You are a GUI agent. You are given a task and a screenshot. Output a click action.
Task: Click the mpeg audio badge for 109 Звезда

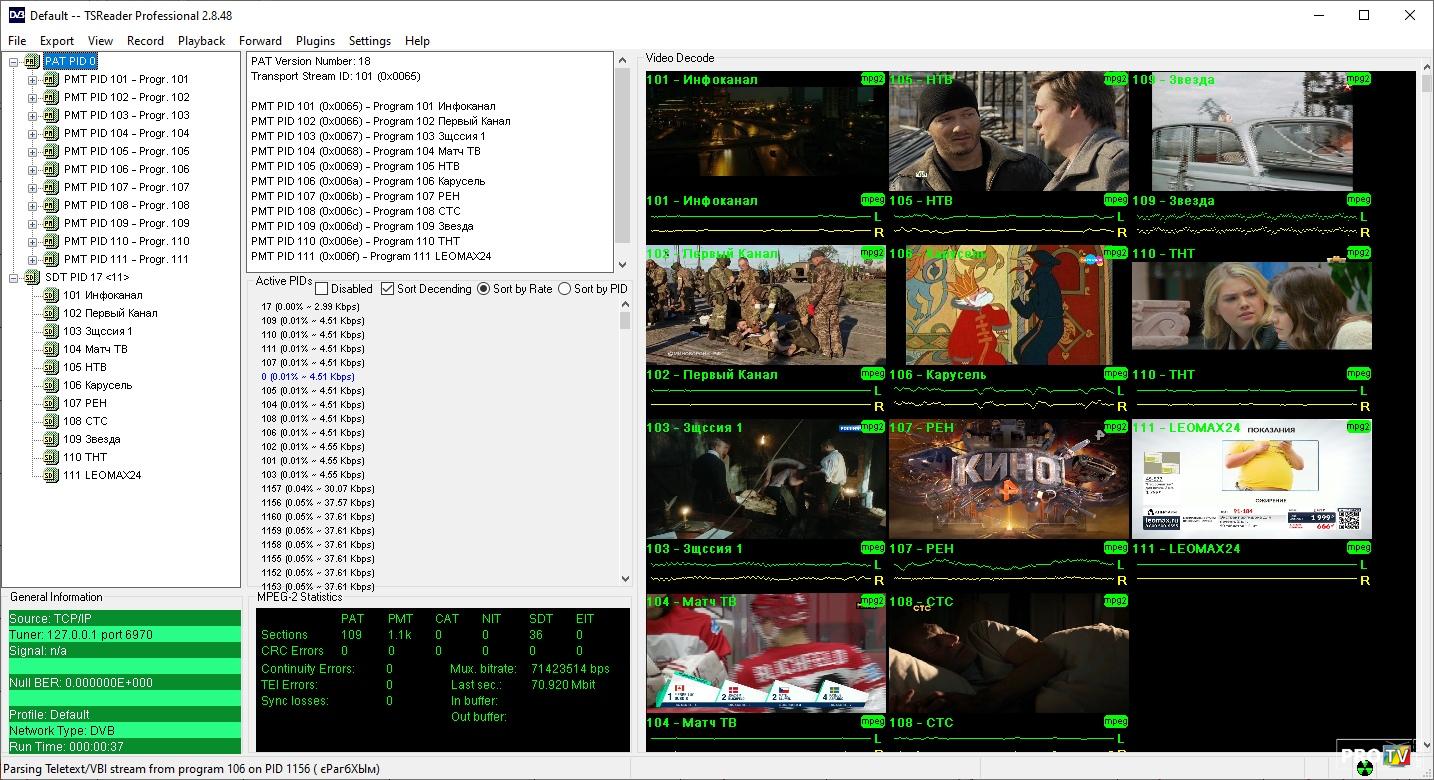1358,200
